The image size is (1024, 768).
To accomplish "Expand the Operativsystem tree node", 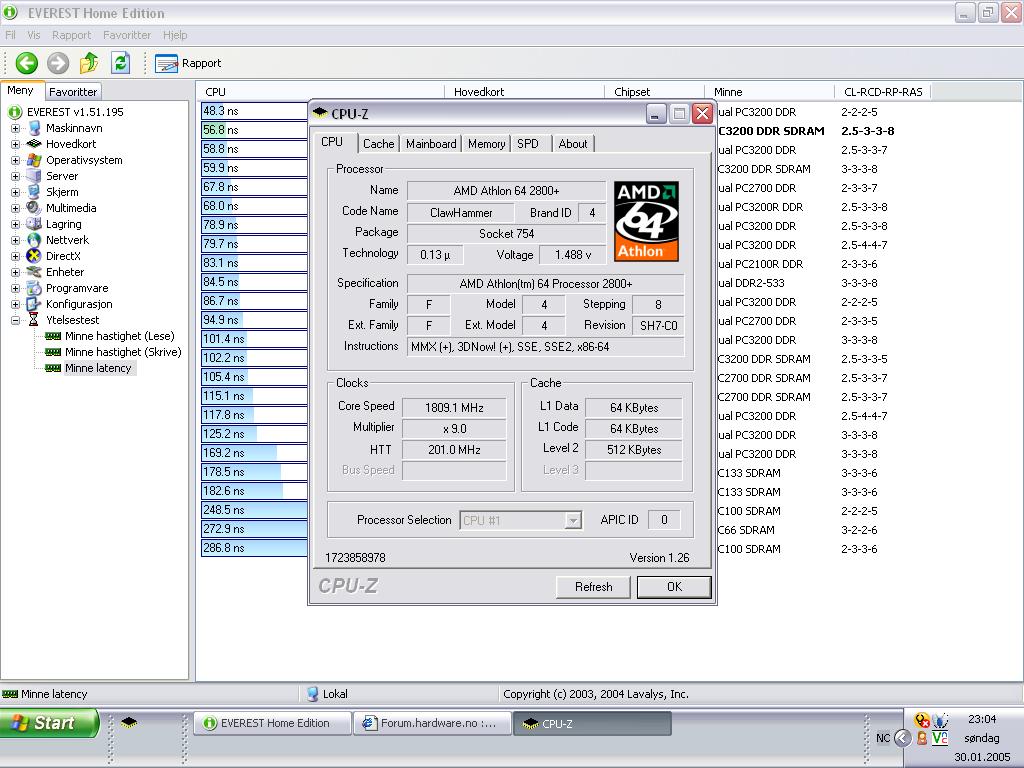I will pos(15,160).
